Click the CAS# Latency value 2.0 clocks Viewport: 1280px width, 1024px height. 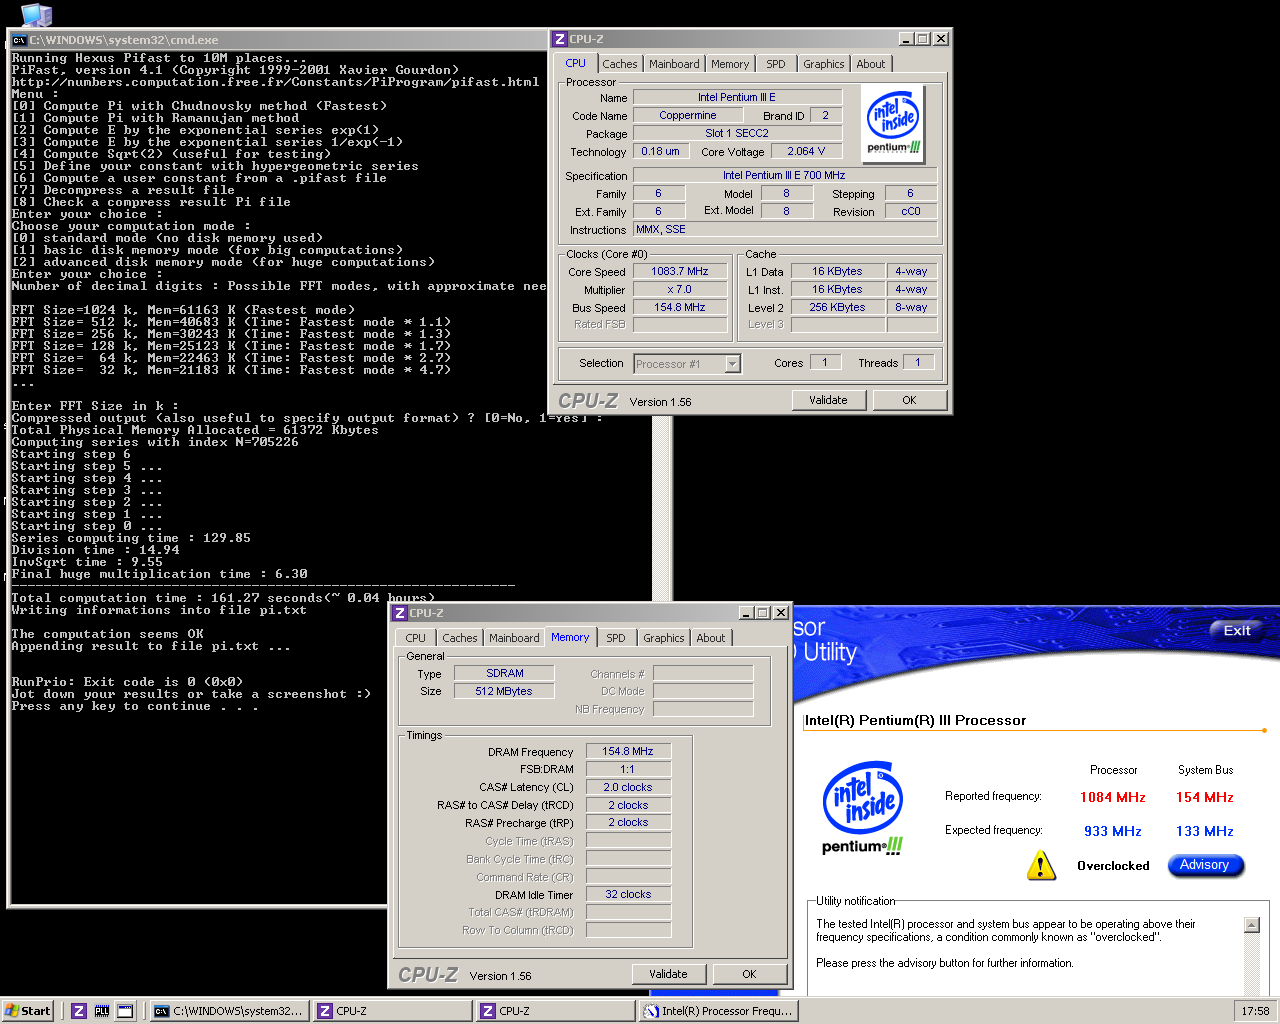628,788
